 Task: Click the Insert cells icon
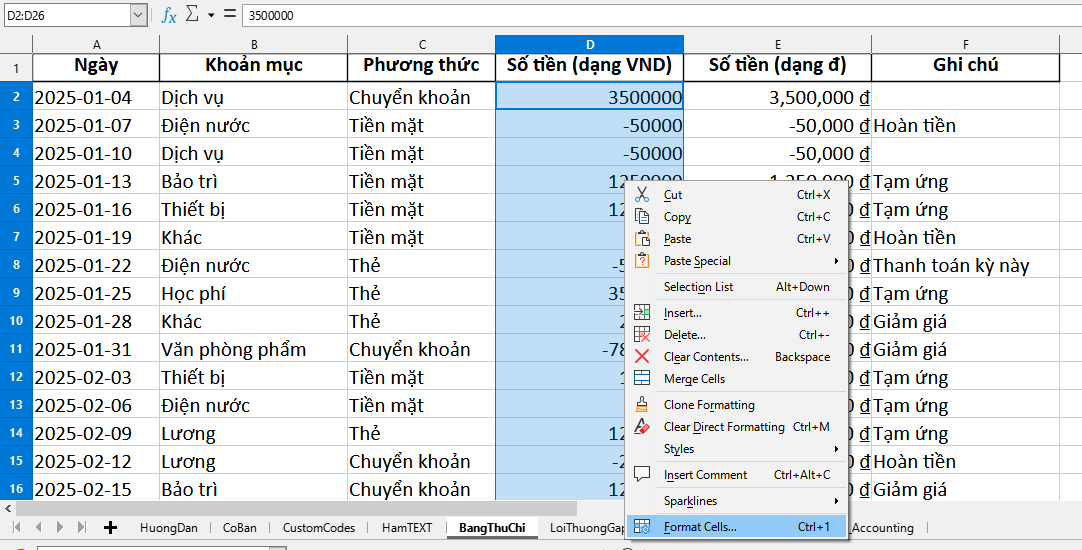(x=642, y=313)
